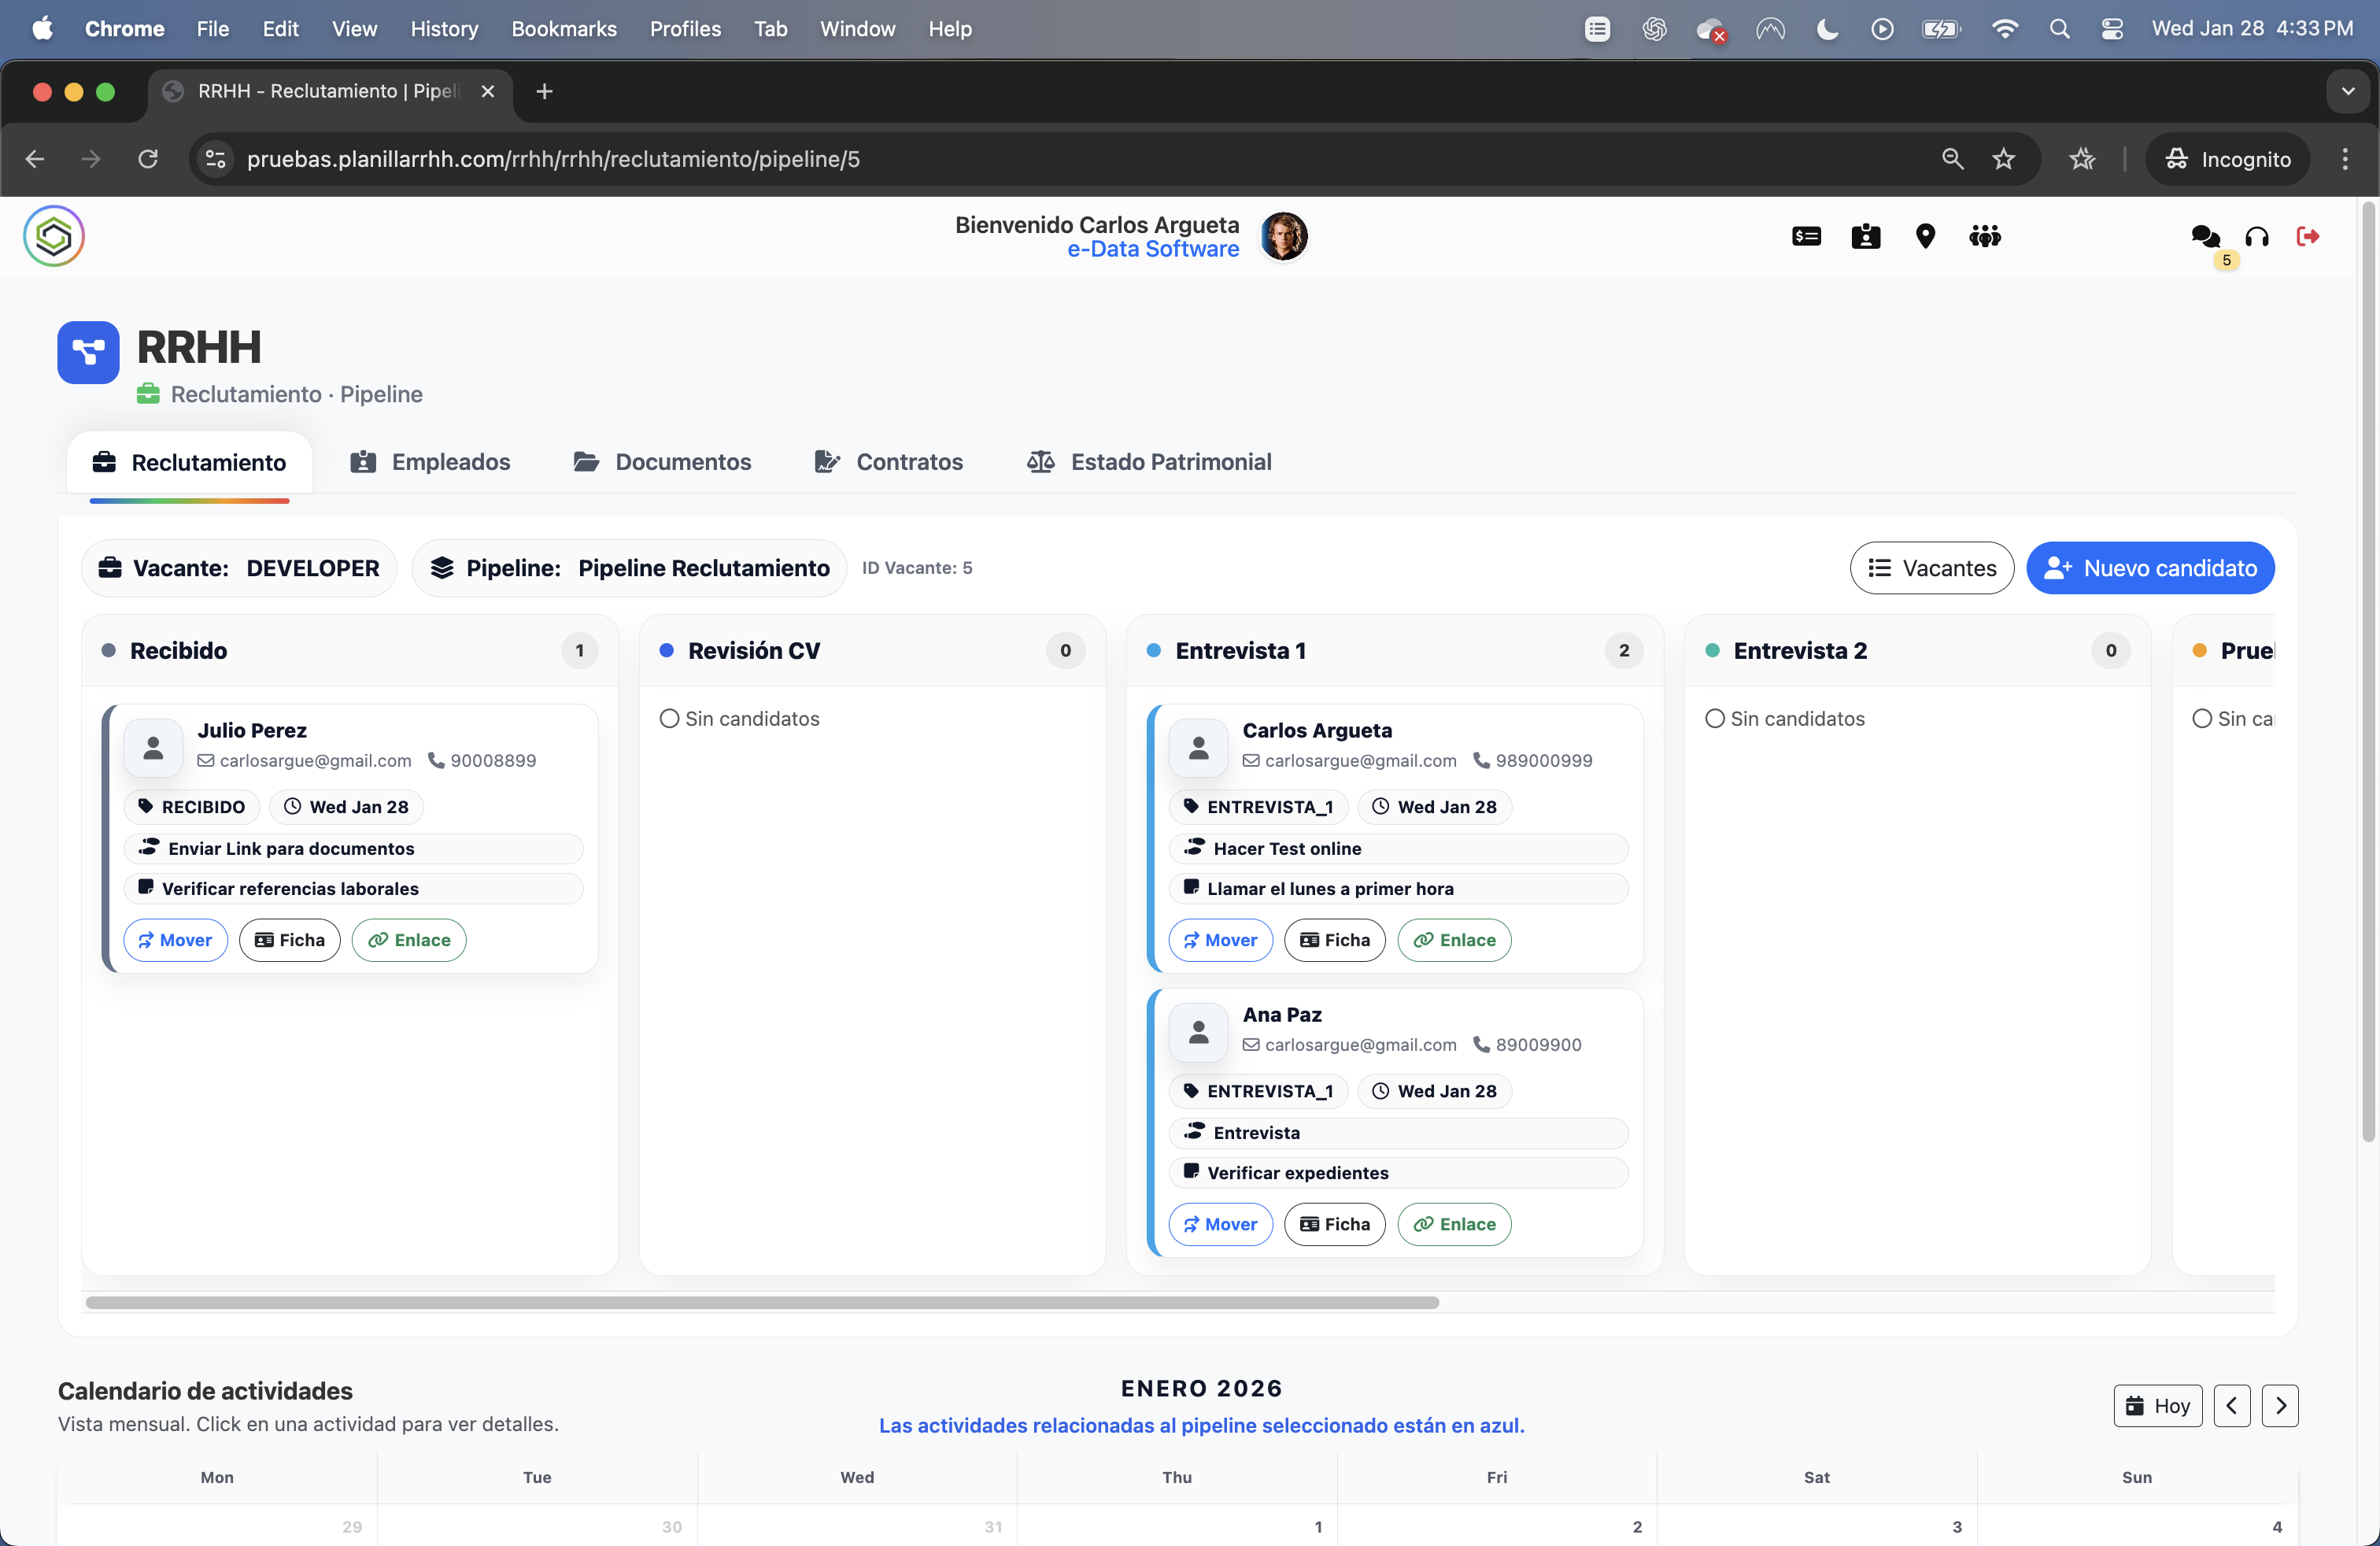Screen dimensions: 2380x1546
Task: Click the red logout icon
Action: 2309,237
